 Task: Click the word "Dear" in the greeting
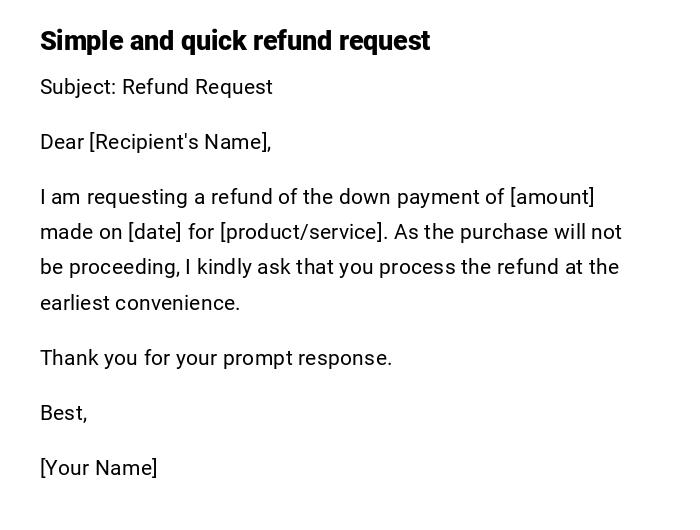[62, 142]
